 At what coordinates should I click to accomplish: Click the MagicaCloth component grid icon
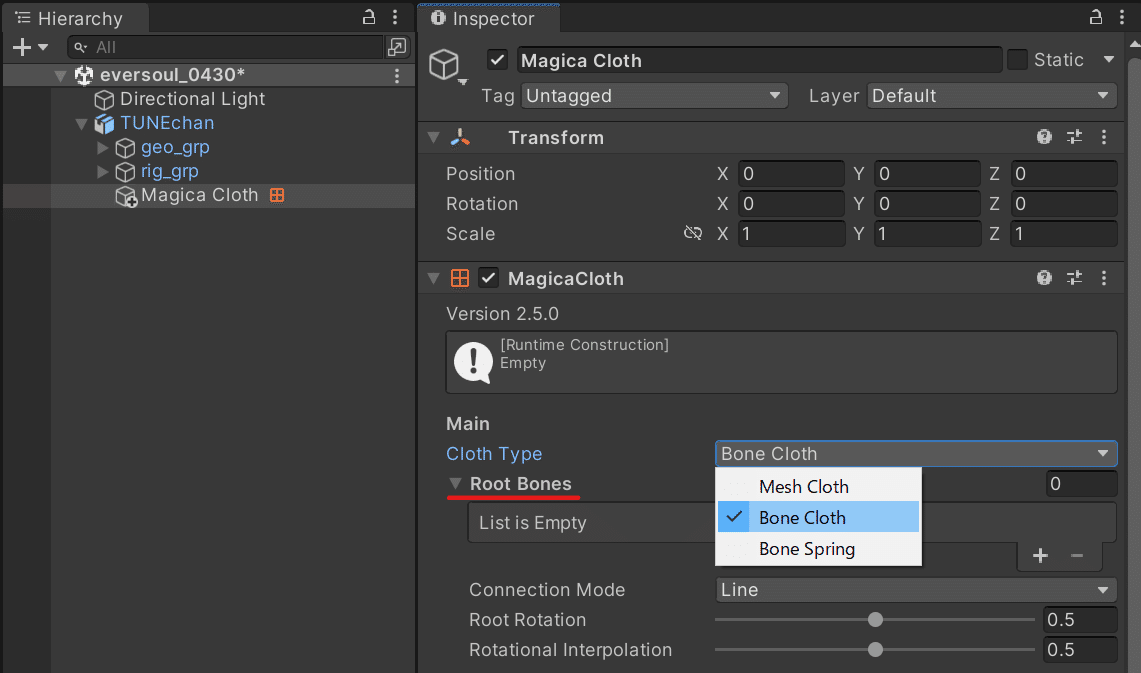tap(460, 278)
